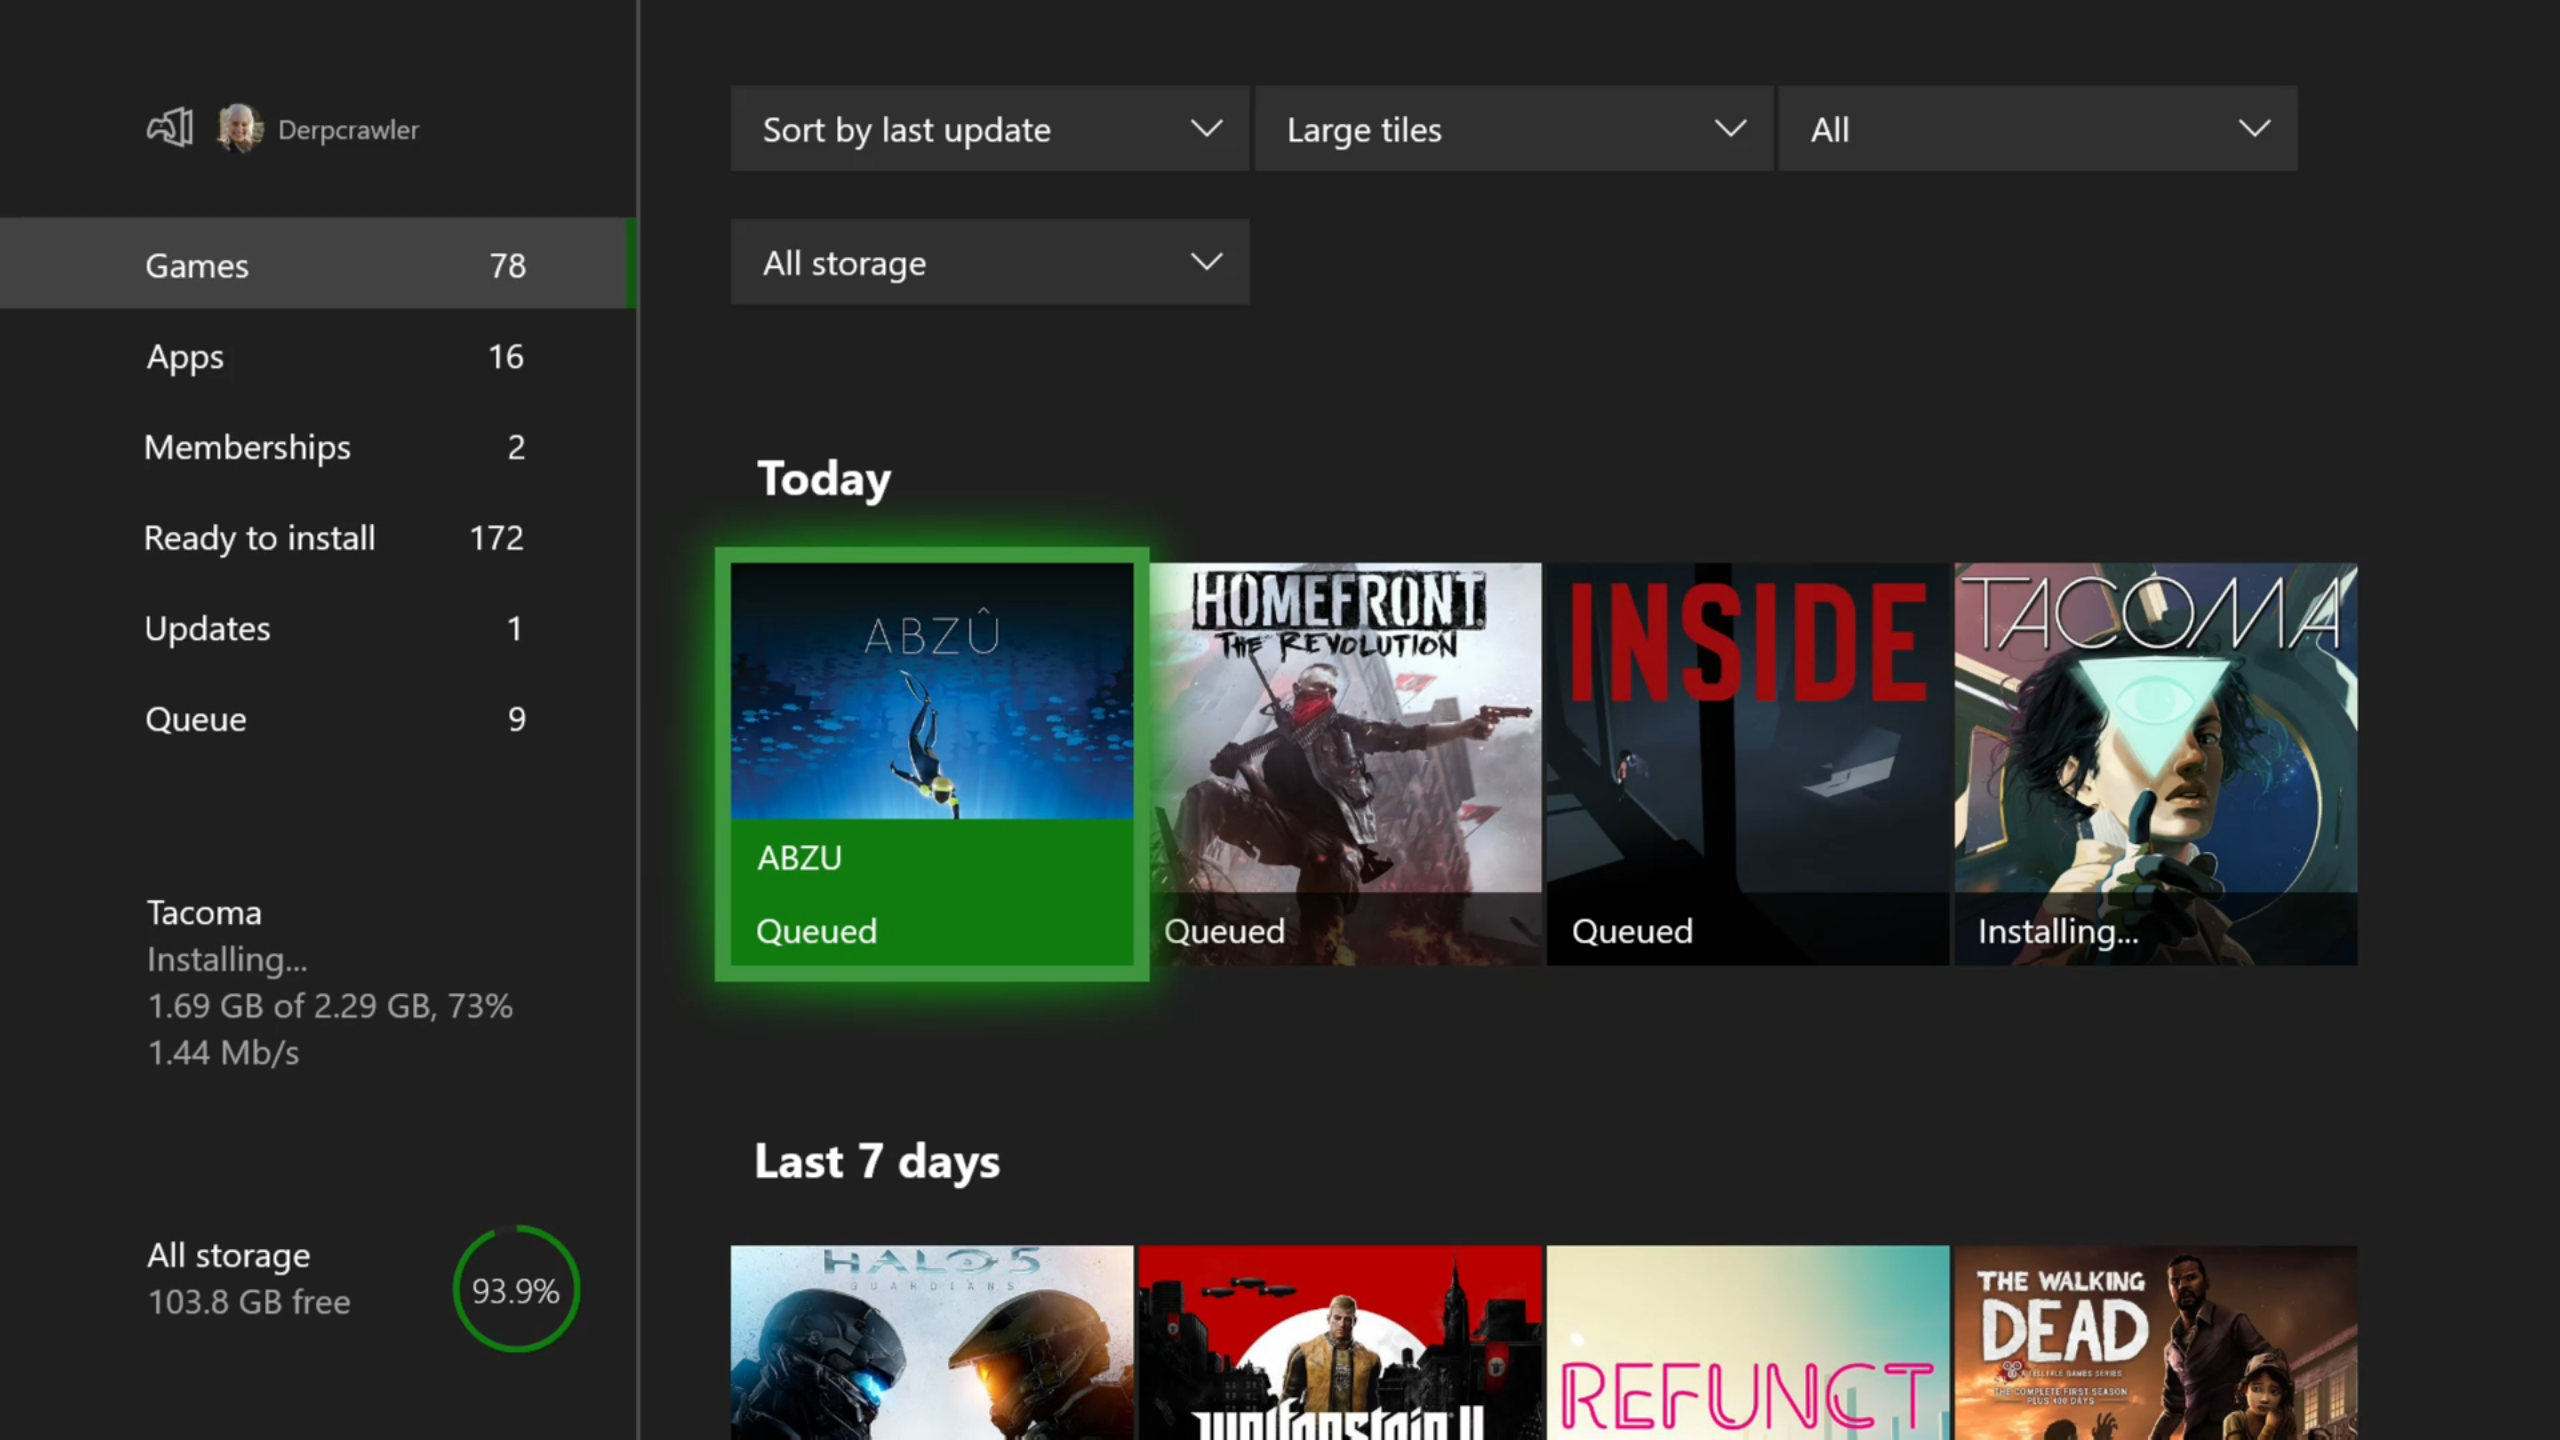The image size is (2560, 1440).
Task: Select the INSIDE game tile
Action: (1748, 764)
